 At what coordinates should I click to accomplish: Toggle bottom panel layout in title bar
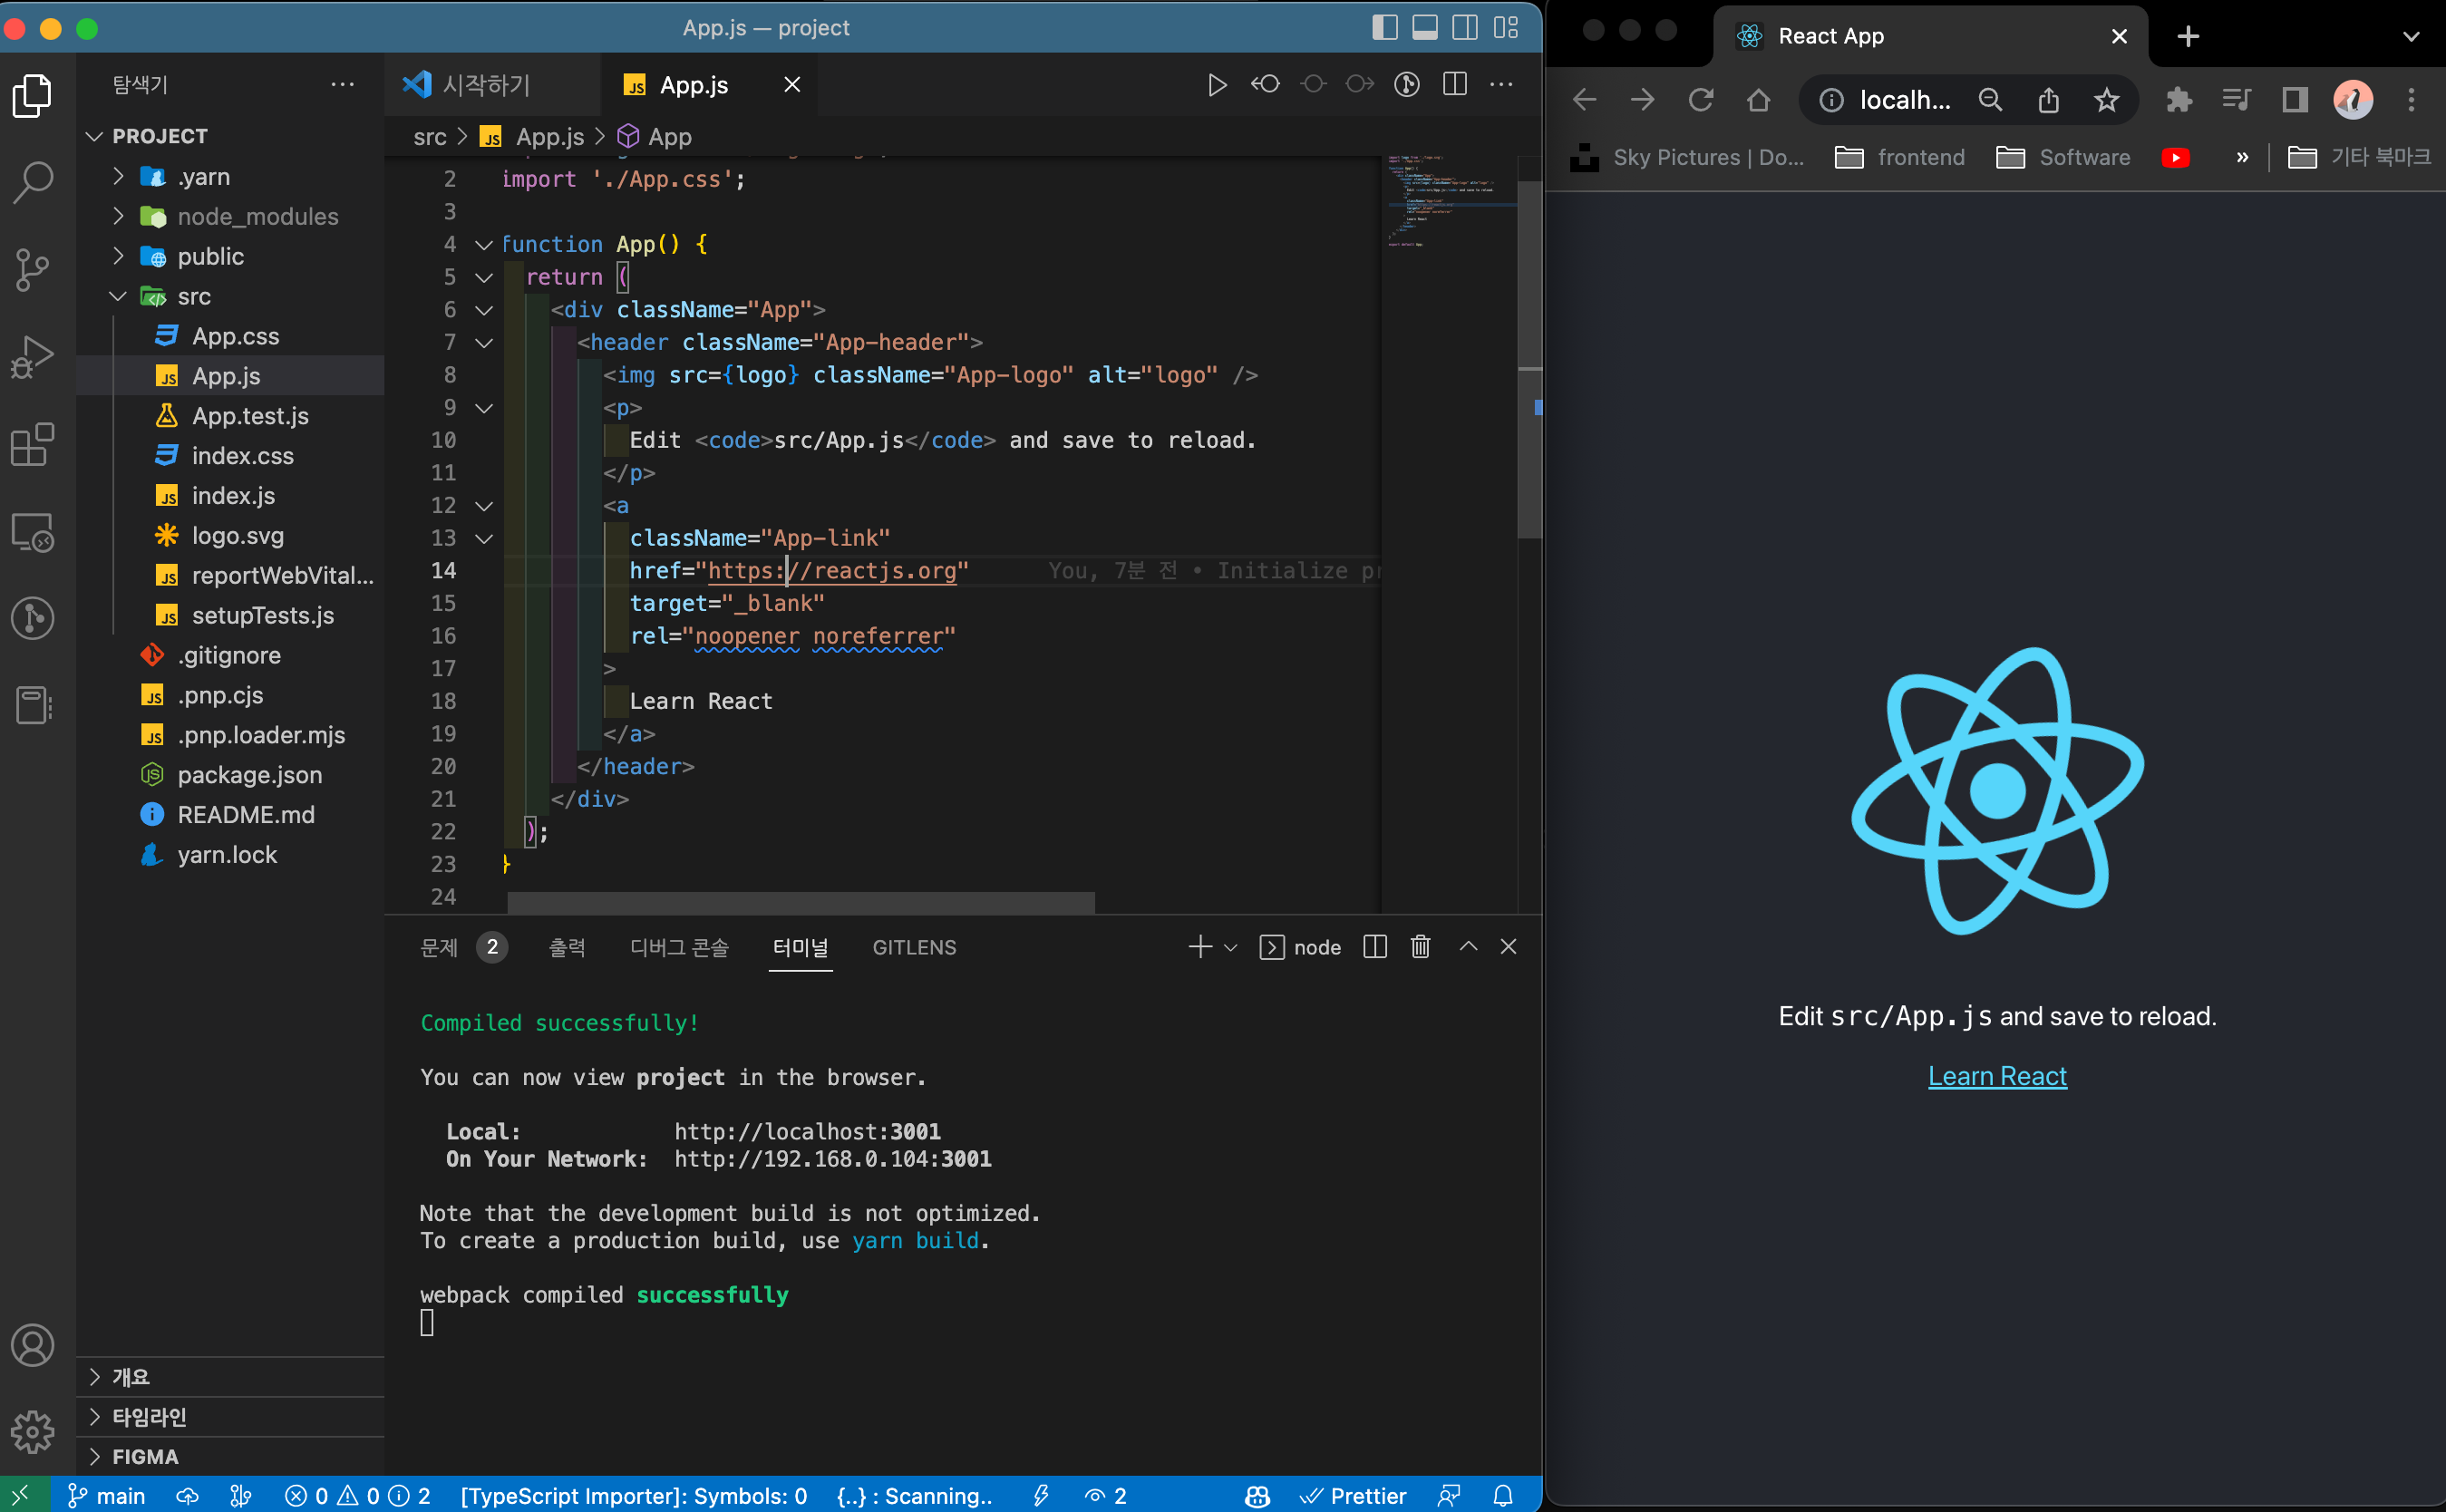(1424, 27)
